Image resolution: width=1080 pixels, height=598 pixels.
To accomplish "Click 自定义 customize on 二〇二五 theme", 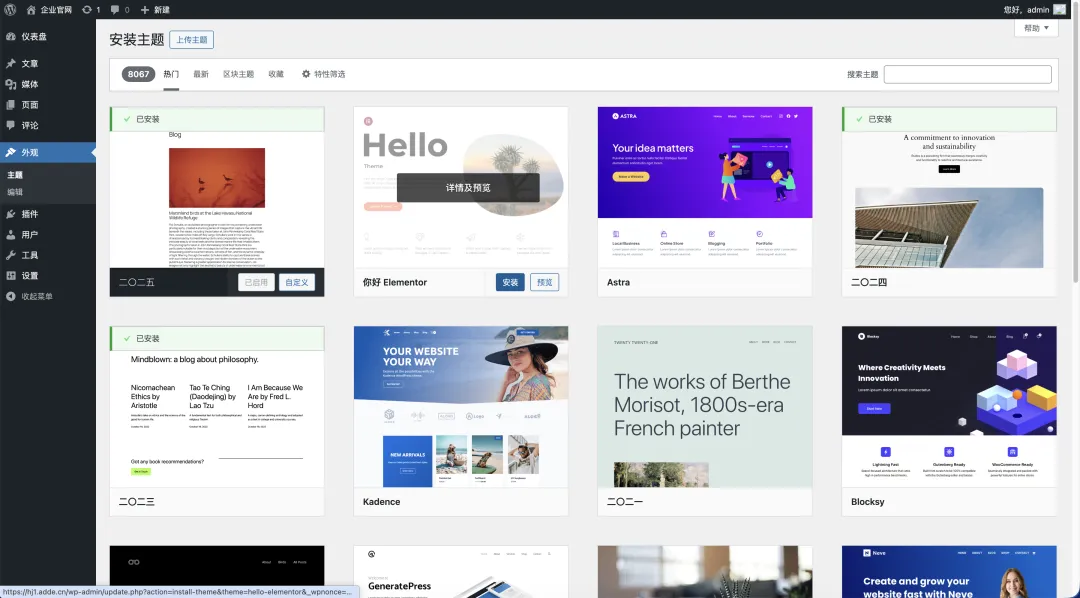I will pyautogui.click(x=297, y=282).
